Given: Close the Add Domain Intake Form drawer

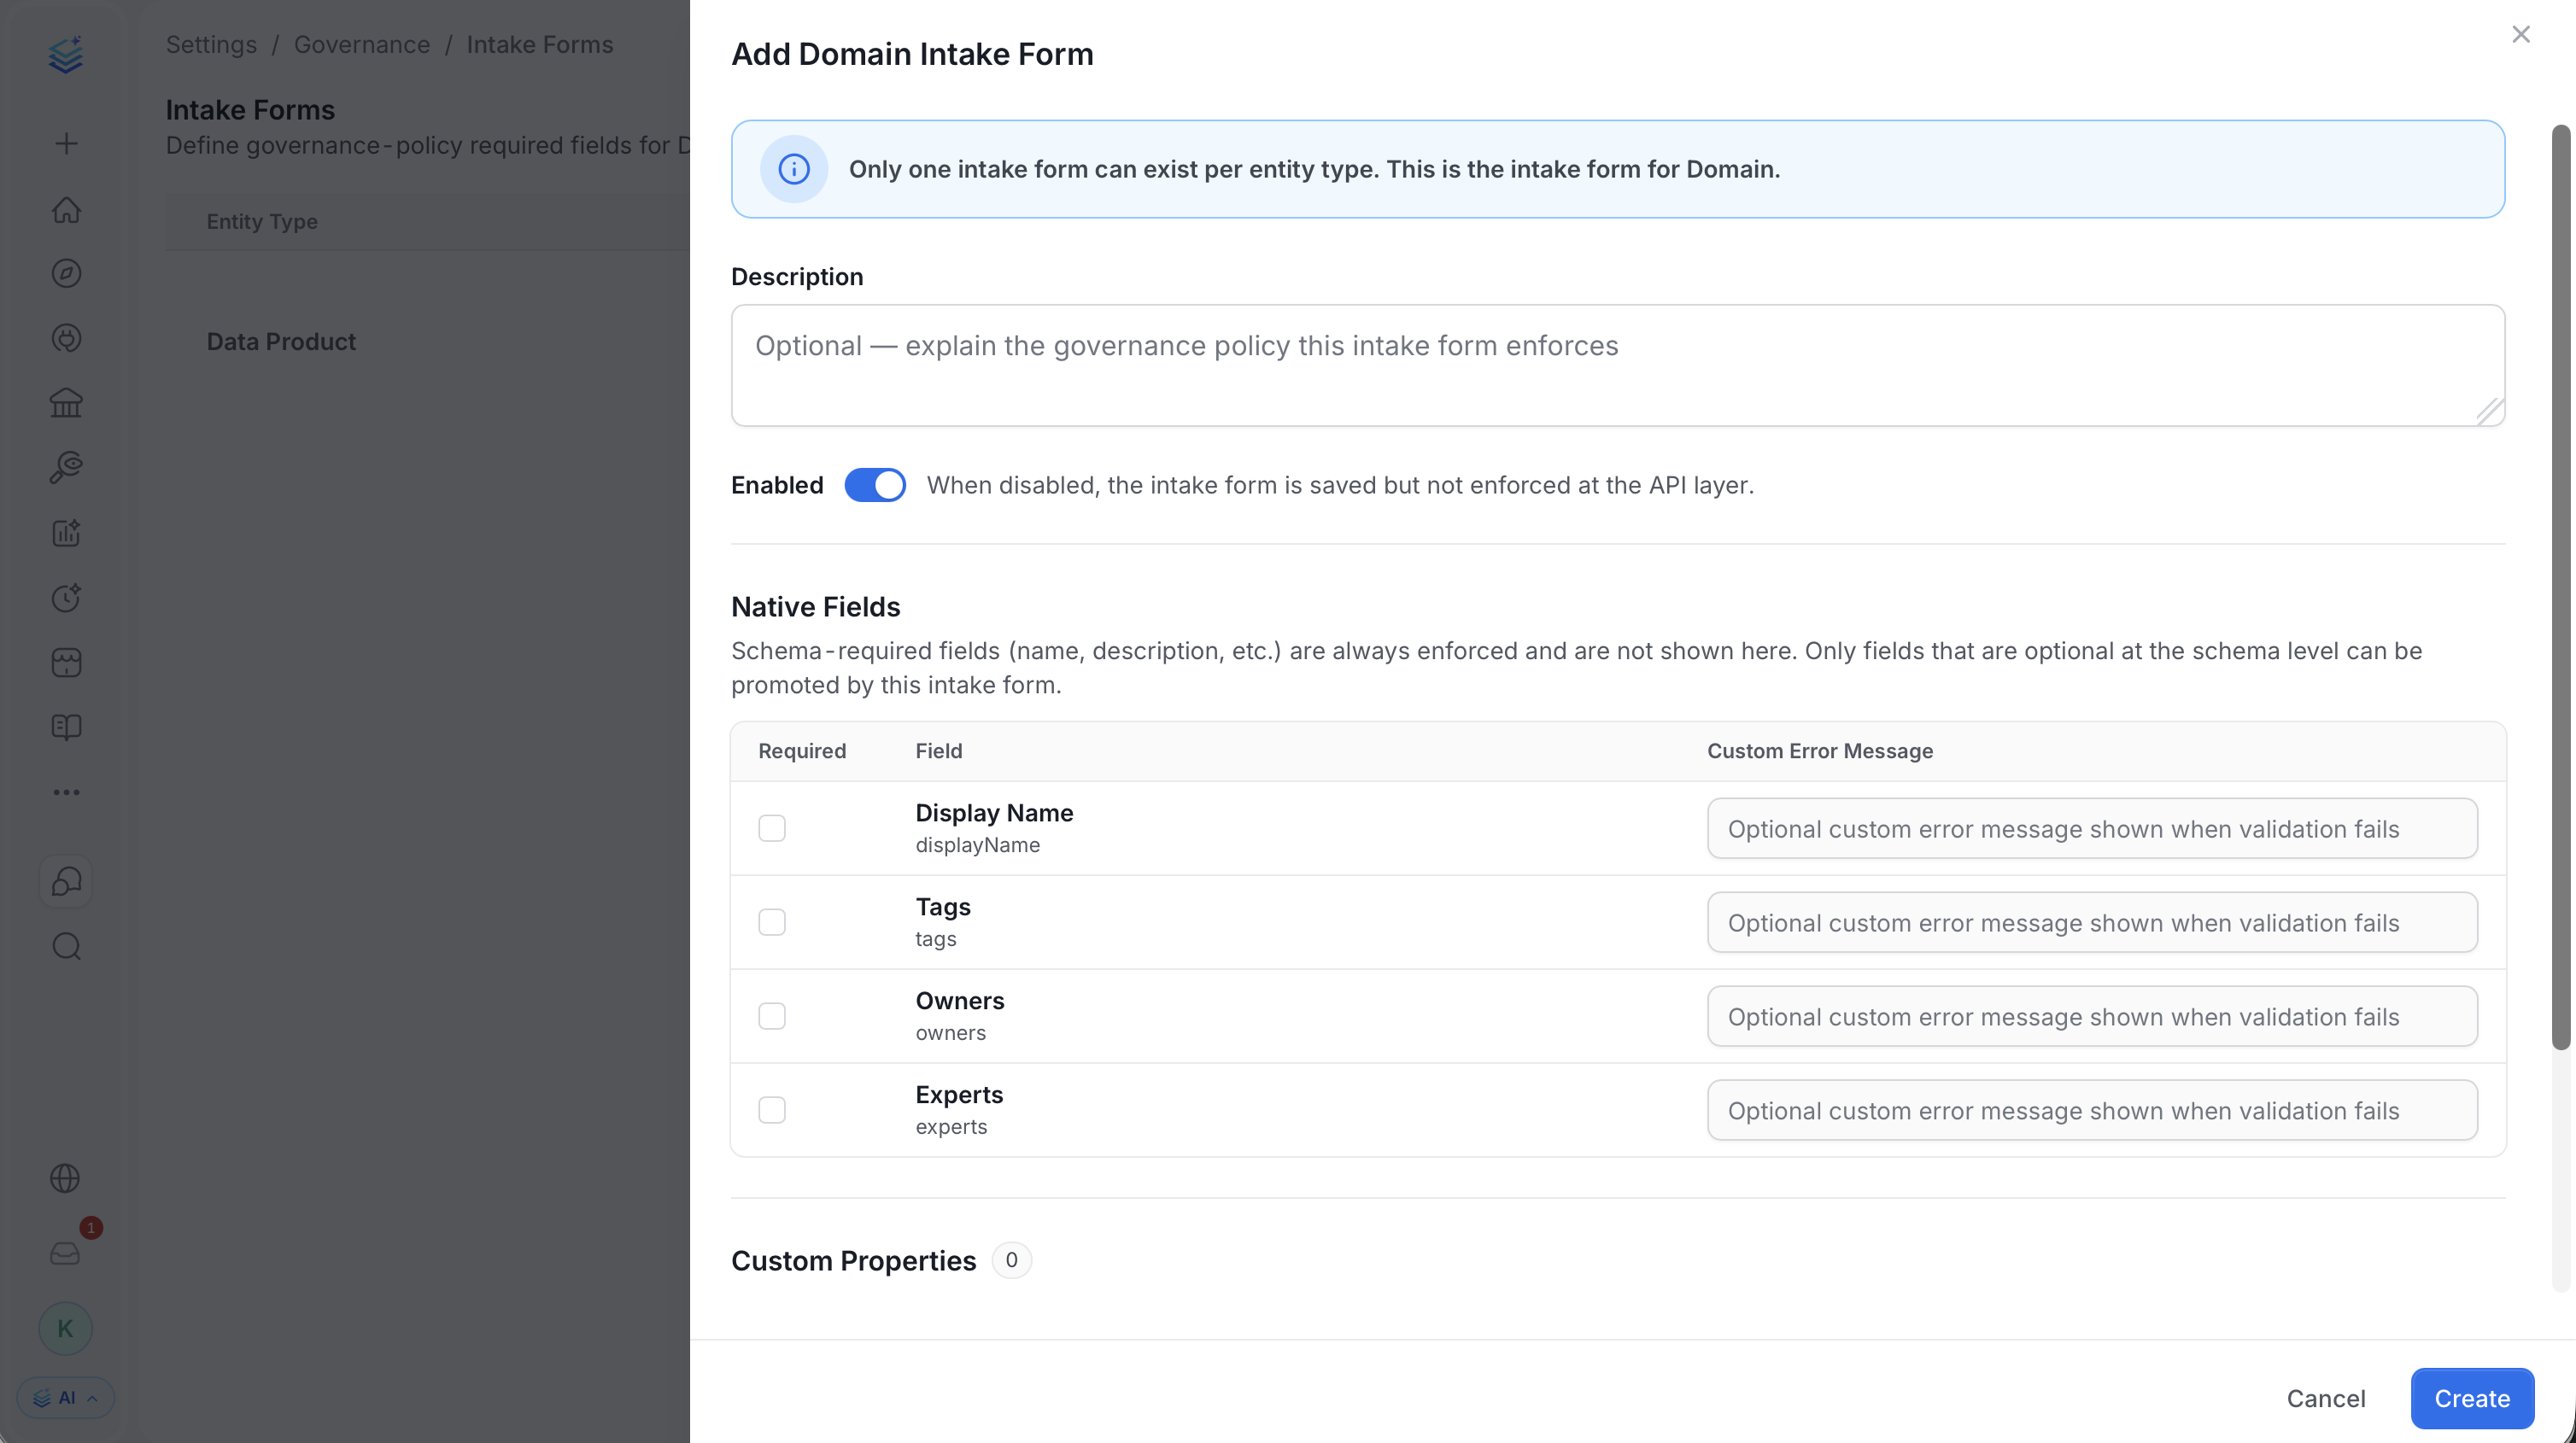Looking at the screenshot, I should [x=2521, y=34].
